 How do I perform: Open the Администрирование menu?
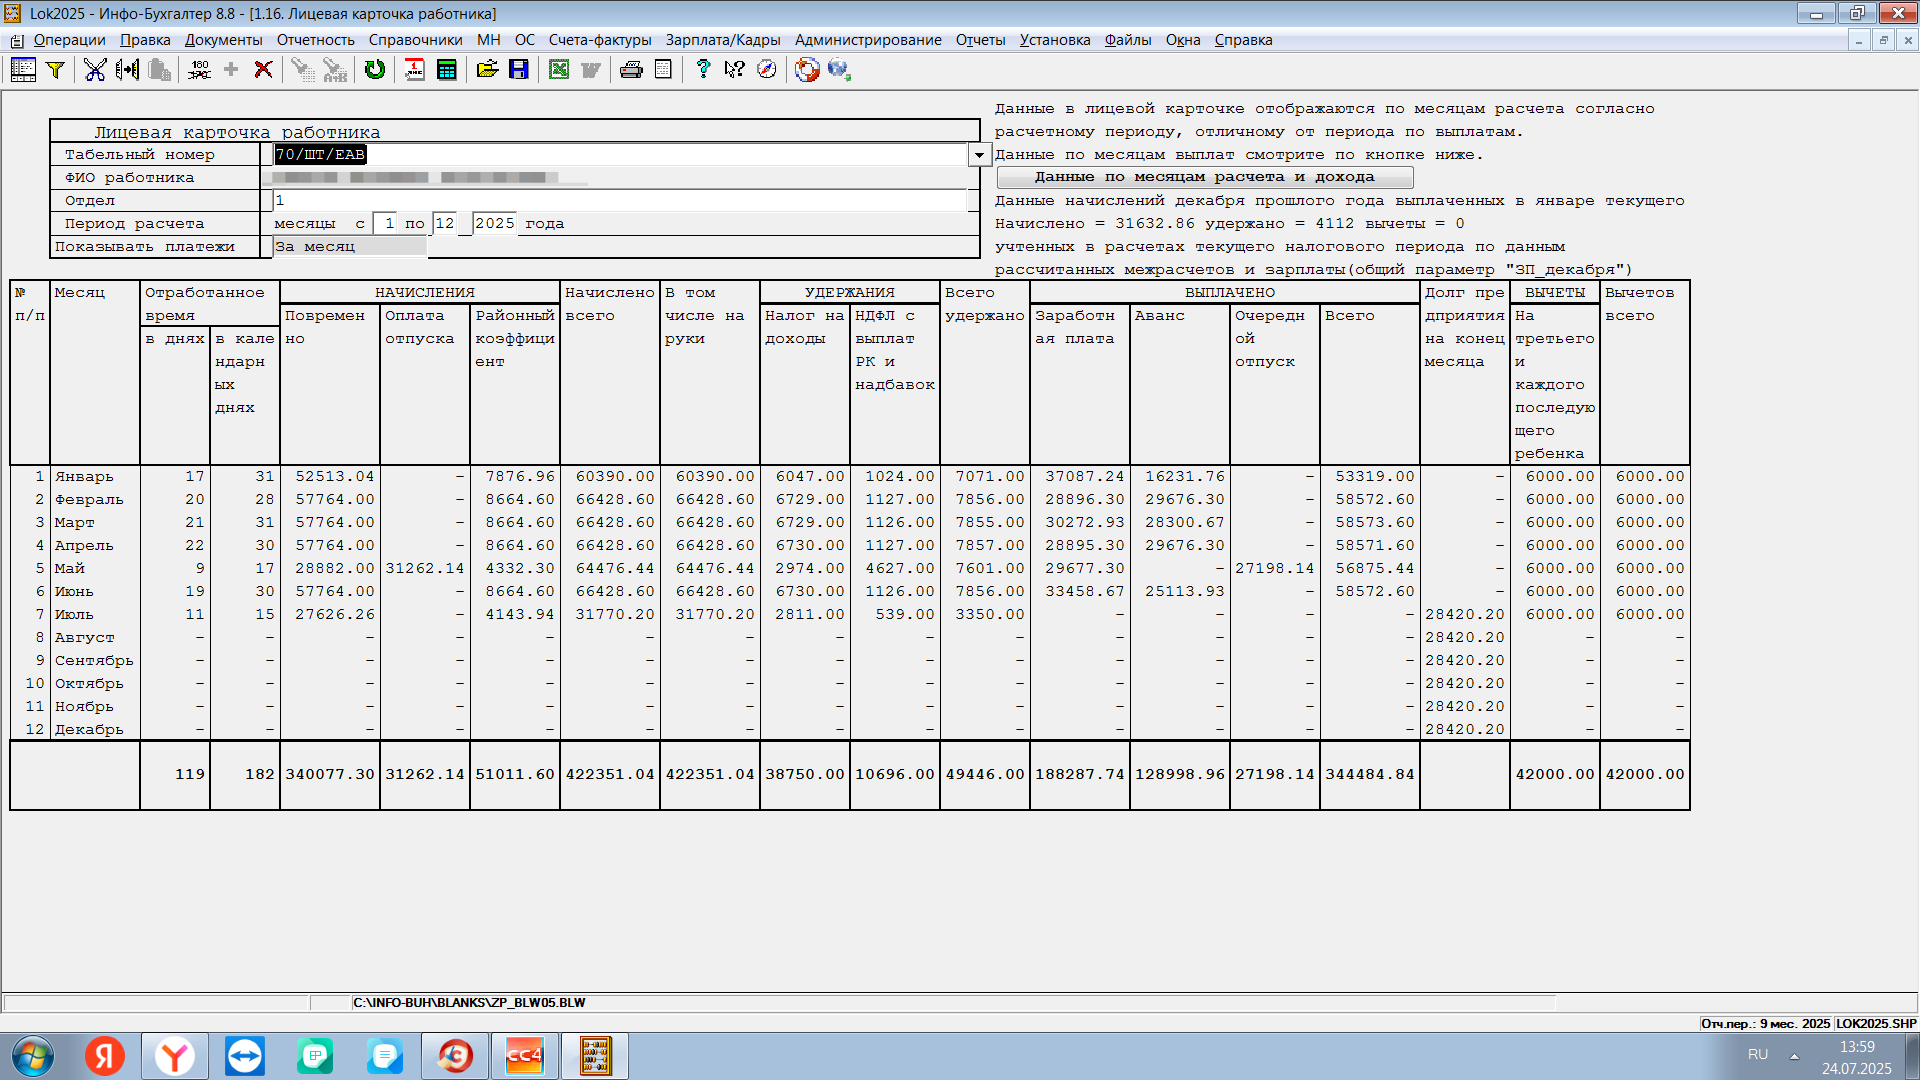(x=868, y=40)
